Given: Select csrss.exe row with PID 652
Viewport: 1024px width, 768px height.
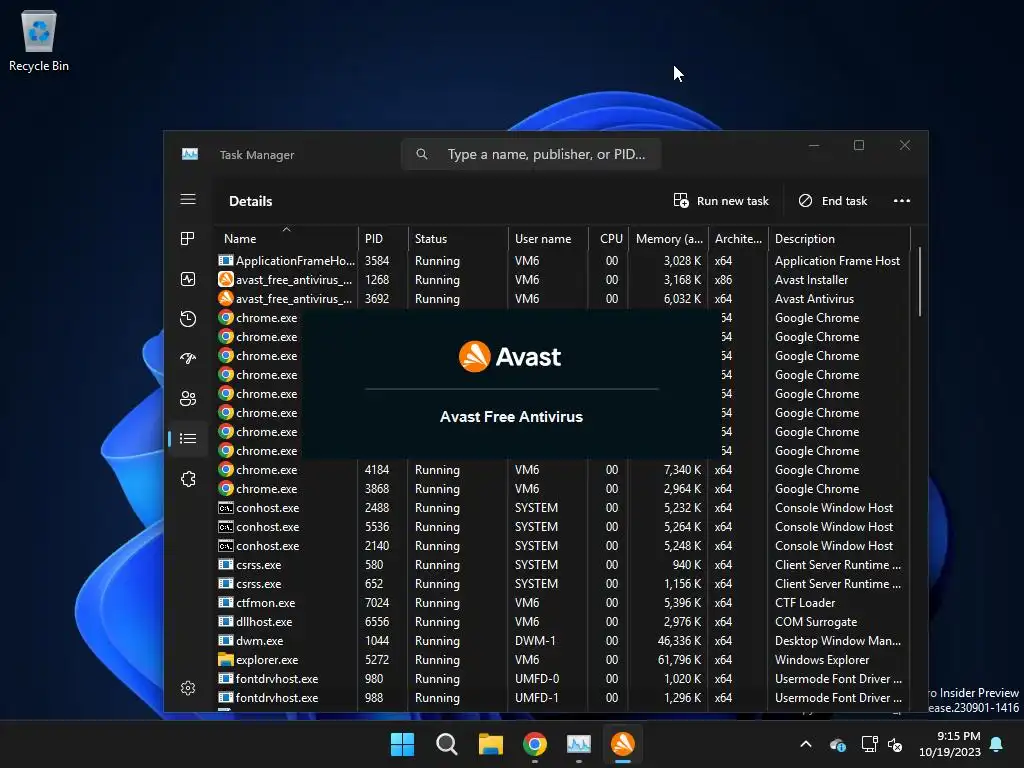Looking at the screenshot, I should (x=562, y=583).
